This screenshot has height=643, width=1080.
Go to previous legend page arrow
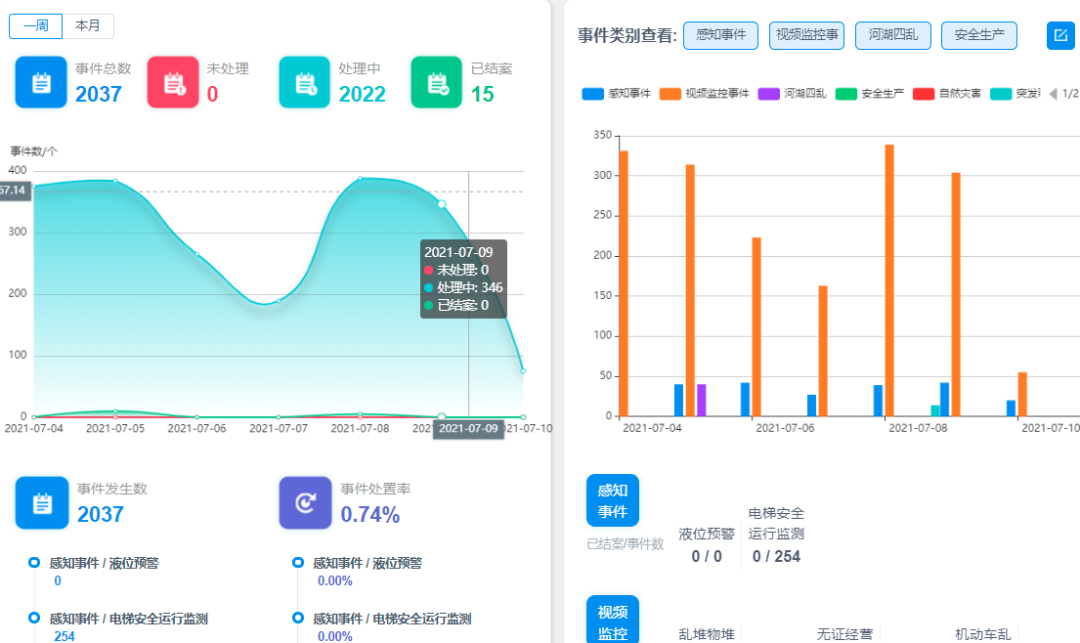pos(1052,94)
